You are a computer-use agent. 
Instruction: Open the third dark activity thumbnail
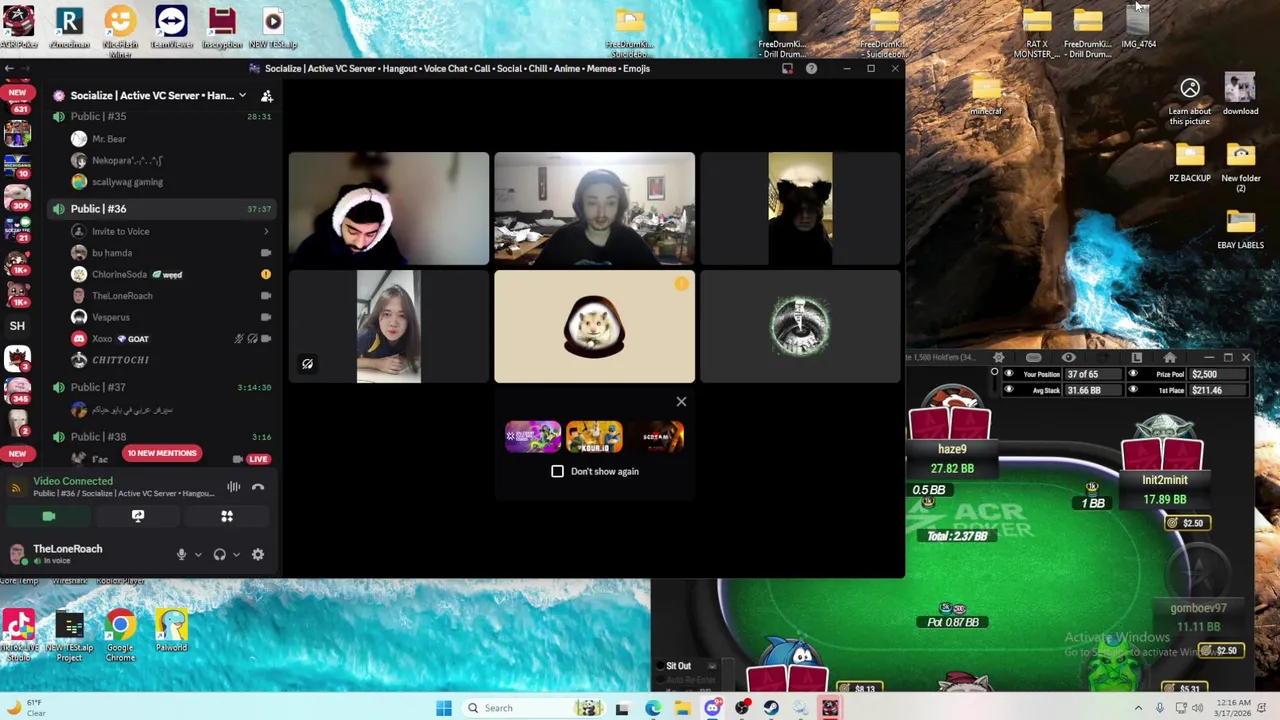pos(656,437)
